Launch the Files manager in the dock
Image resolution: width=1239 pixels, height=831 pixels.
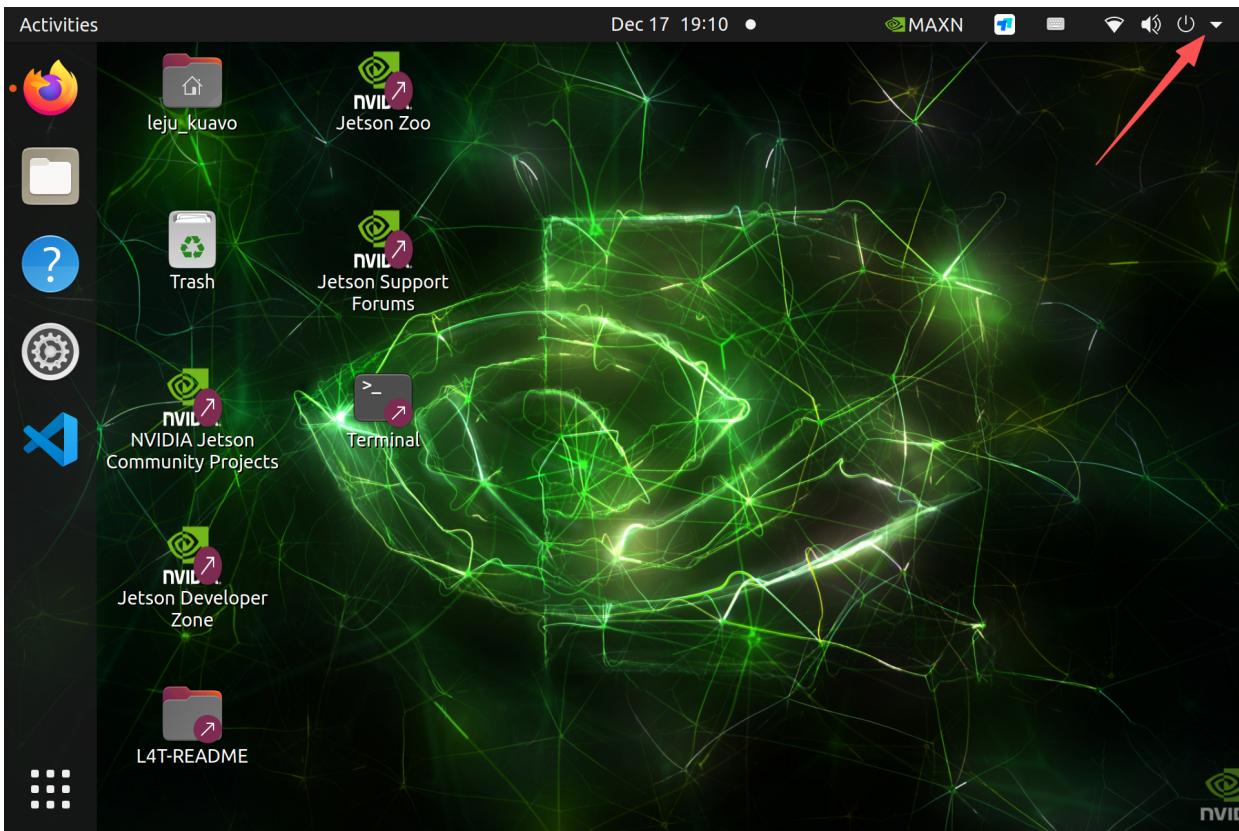tap(49, 177)
